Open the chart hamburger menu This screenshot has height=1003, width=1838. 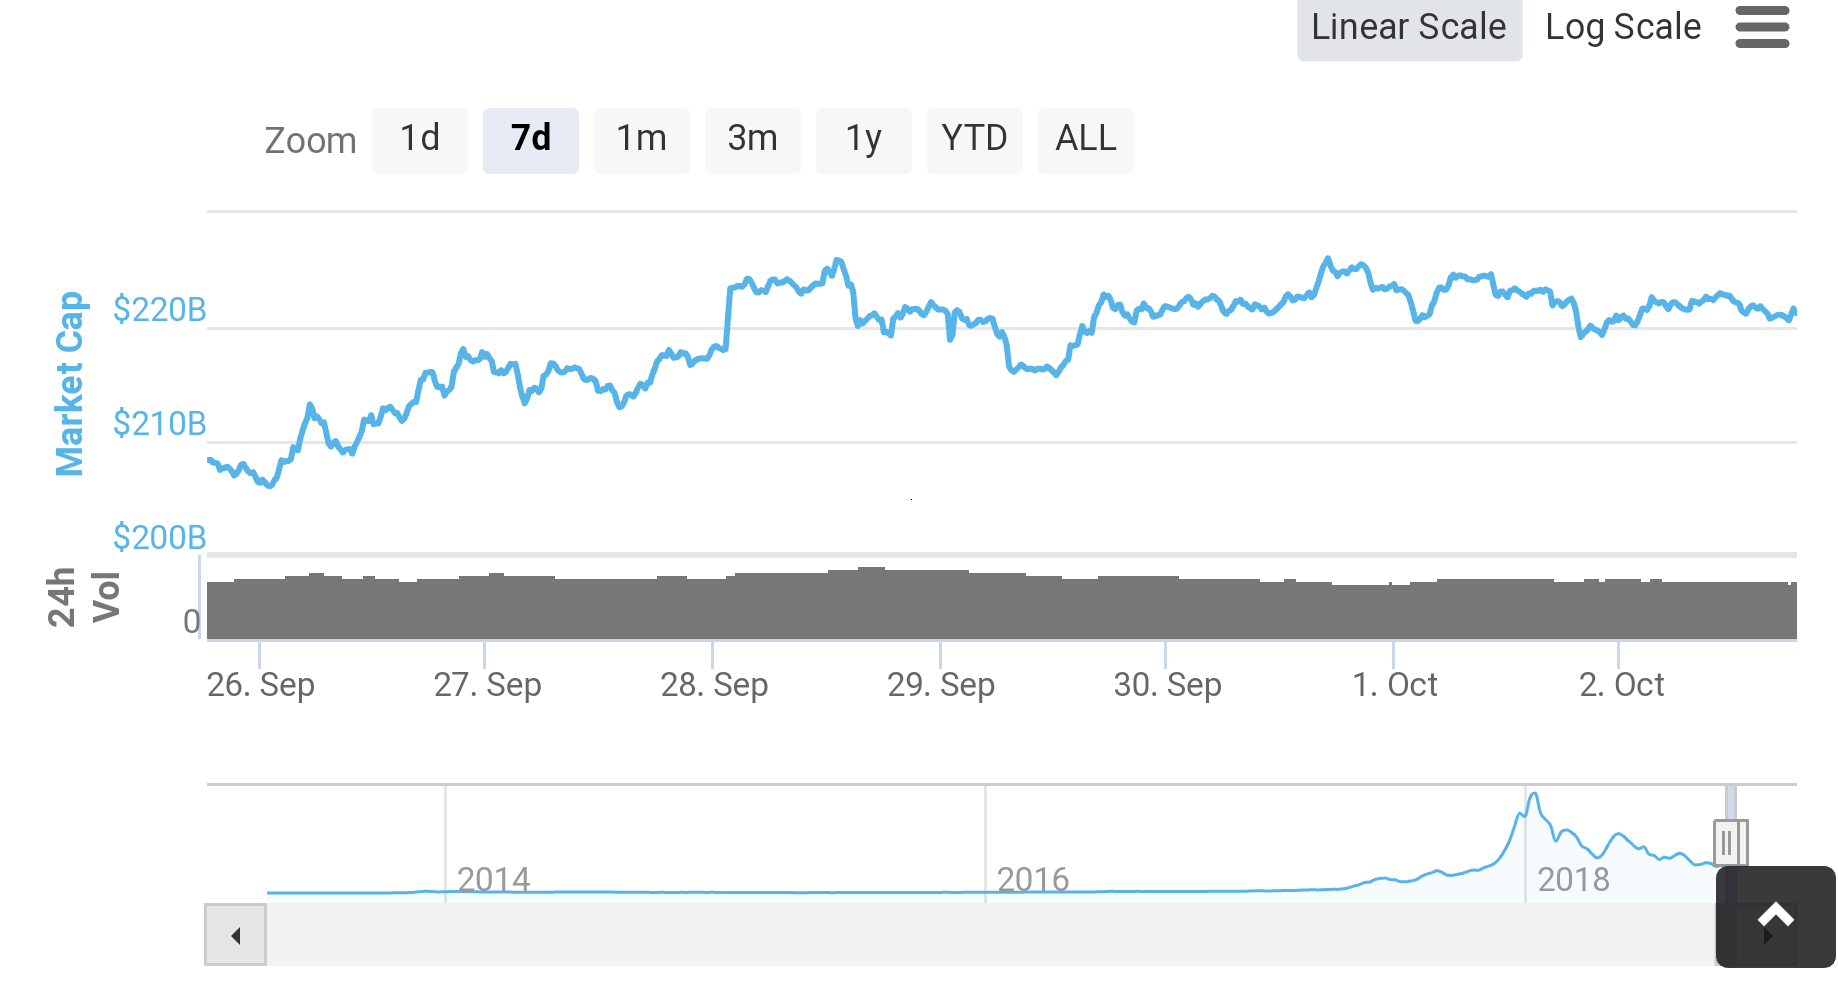coord(1762,27)
